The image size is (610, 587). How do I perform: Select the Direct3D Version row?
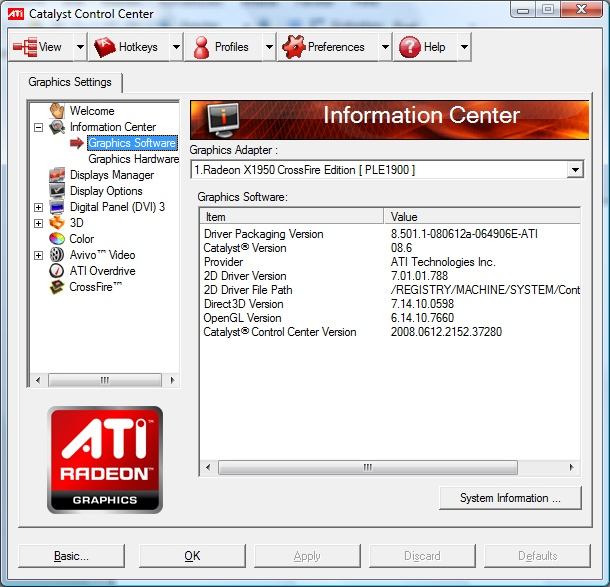tap(390, 304)
